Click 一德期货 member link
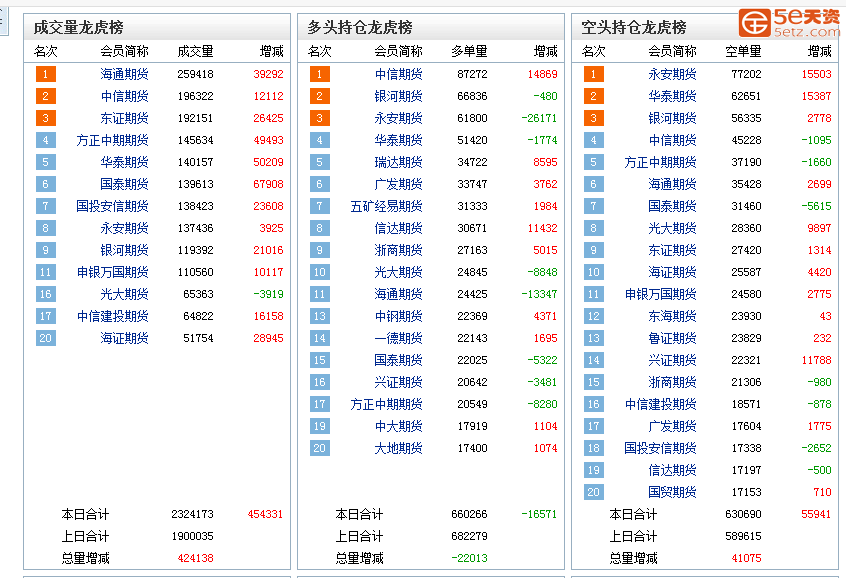 [x=398, y=338]
